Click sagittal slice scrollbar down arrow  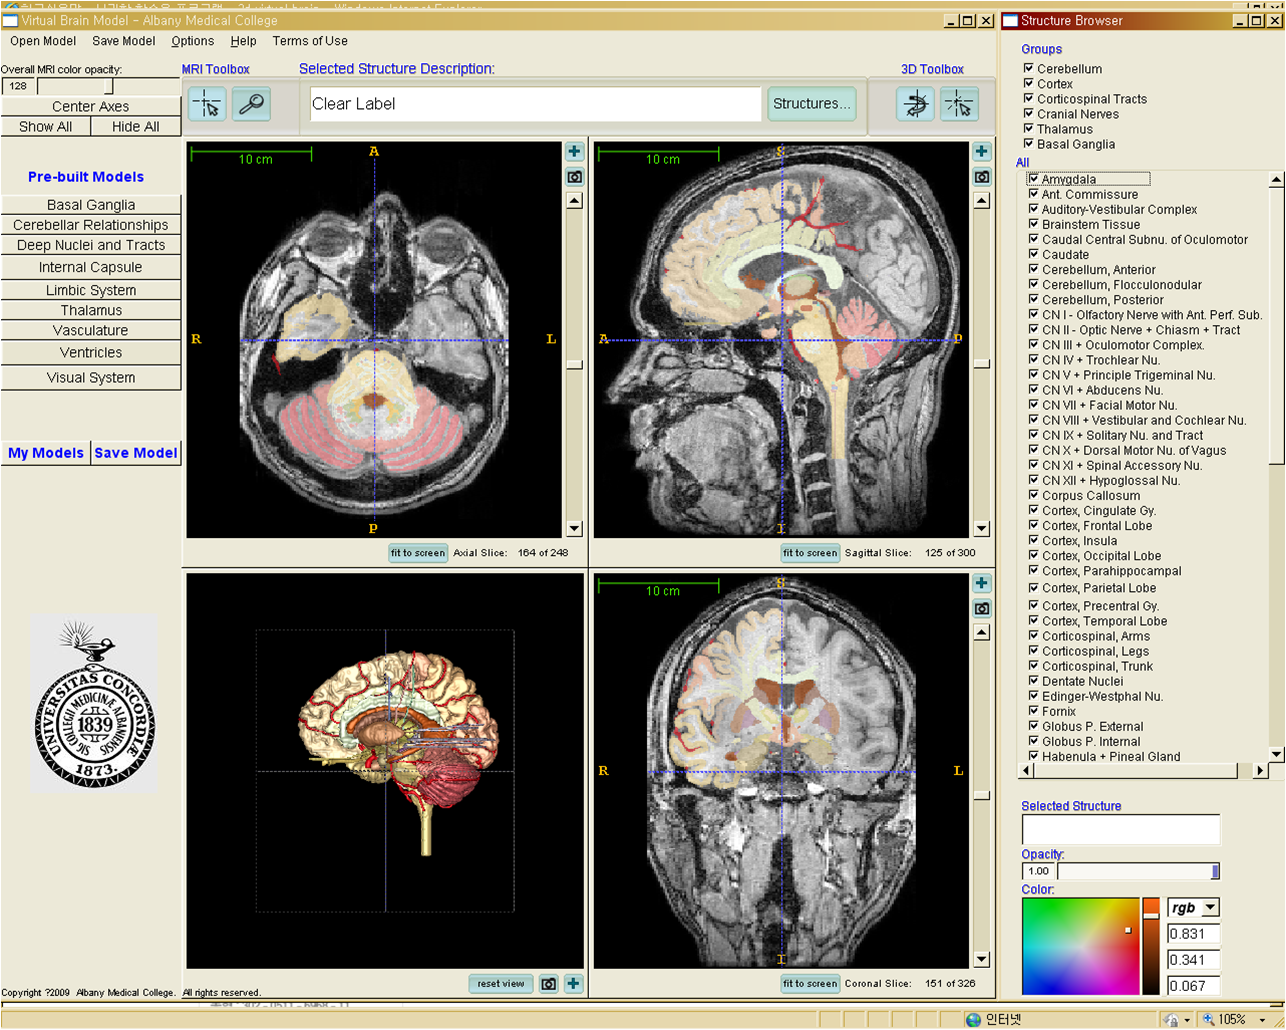coord(981,529)
